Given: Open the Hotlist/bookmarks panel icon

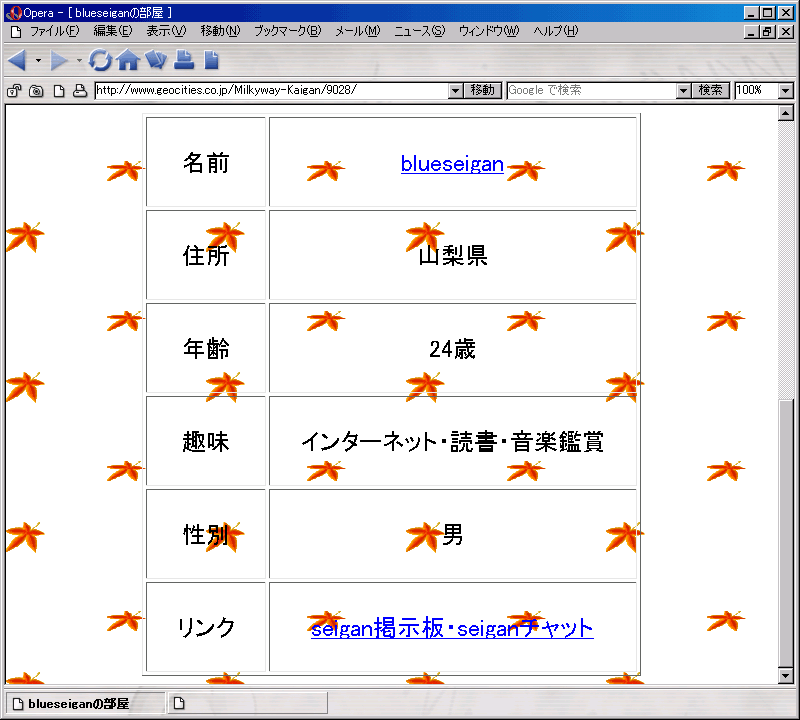Looking at the screenshot, I should pos(156,60).
